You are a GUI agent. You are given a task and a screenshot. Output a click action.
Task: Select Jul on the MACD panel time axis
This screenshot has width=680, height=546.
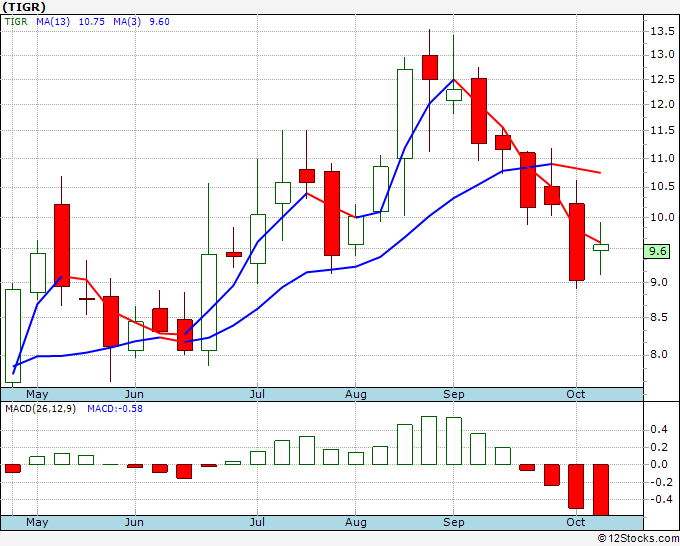click(257, 522)
